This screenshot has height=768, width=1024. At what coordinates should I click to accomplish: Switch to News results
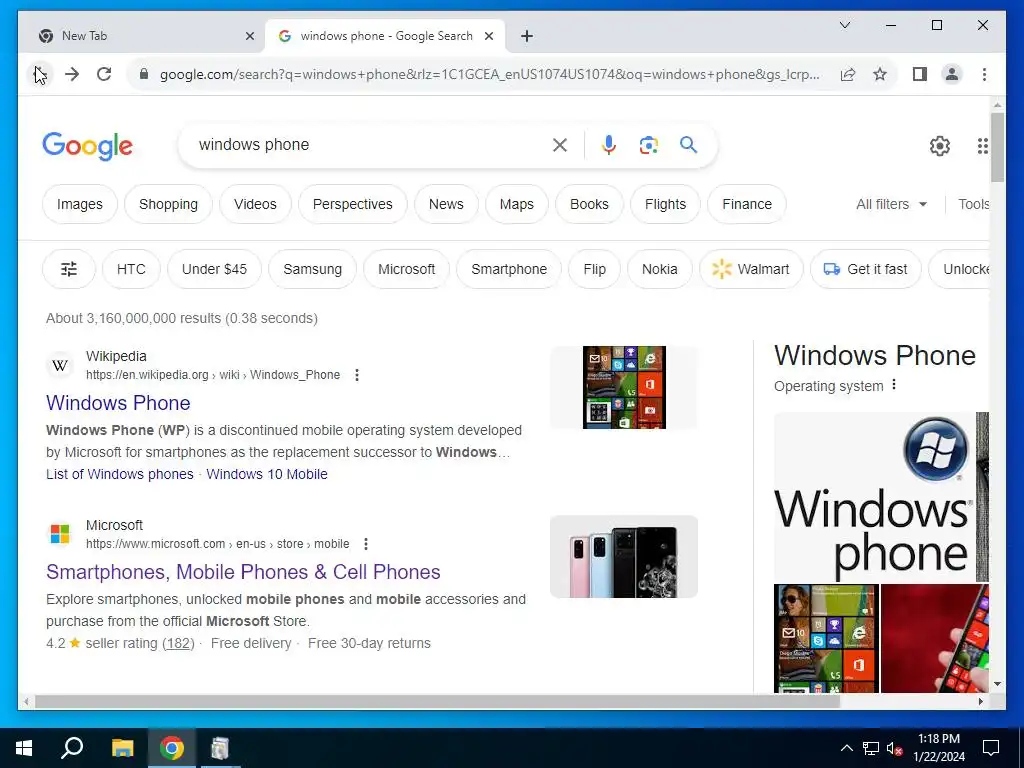446,204
